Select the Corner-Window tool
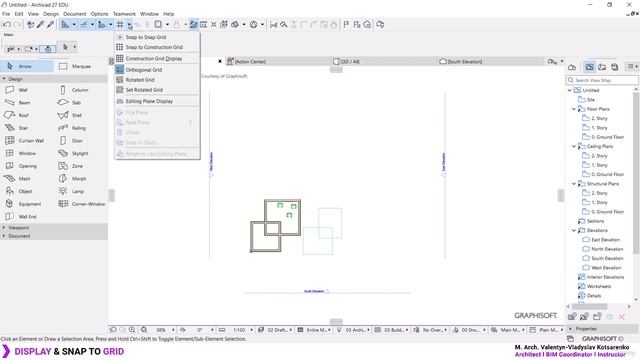Screen dimensions: 640x360 pyautogui.click(x=88, y=204)
